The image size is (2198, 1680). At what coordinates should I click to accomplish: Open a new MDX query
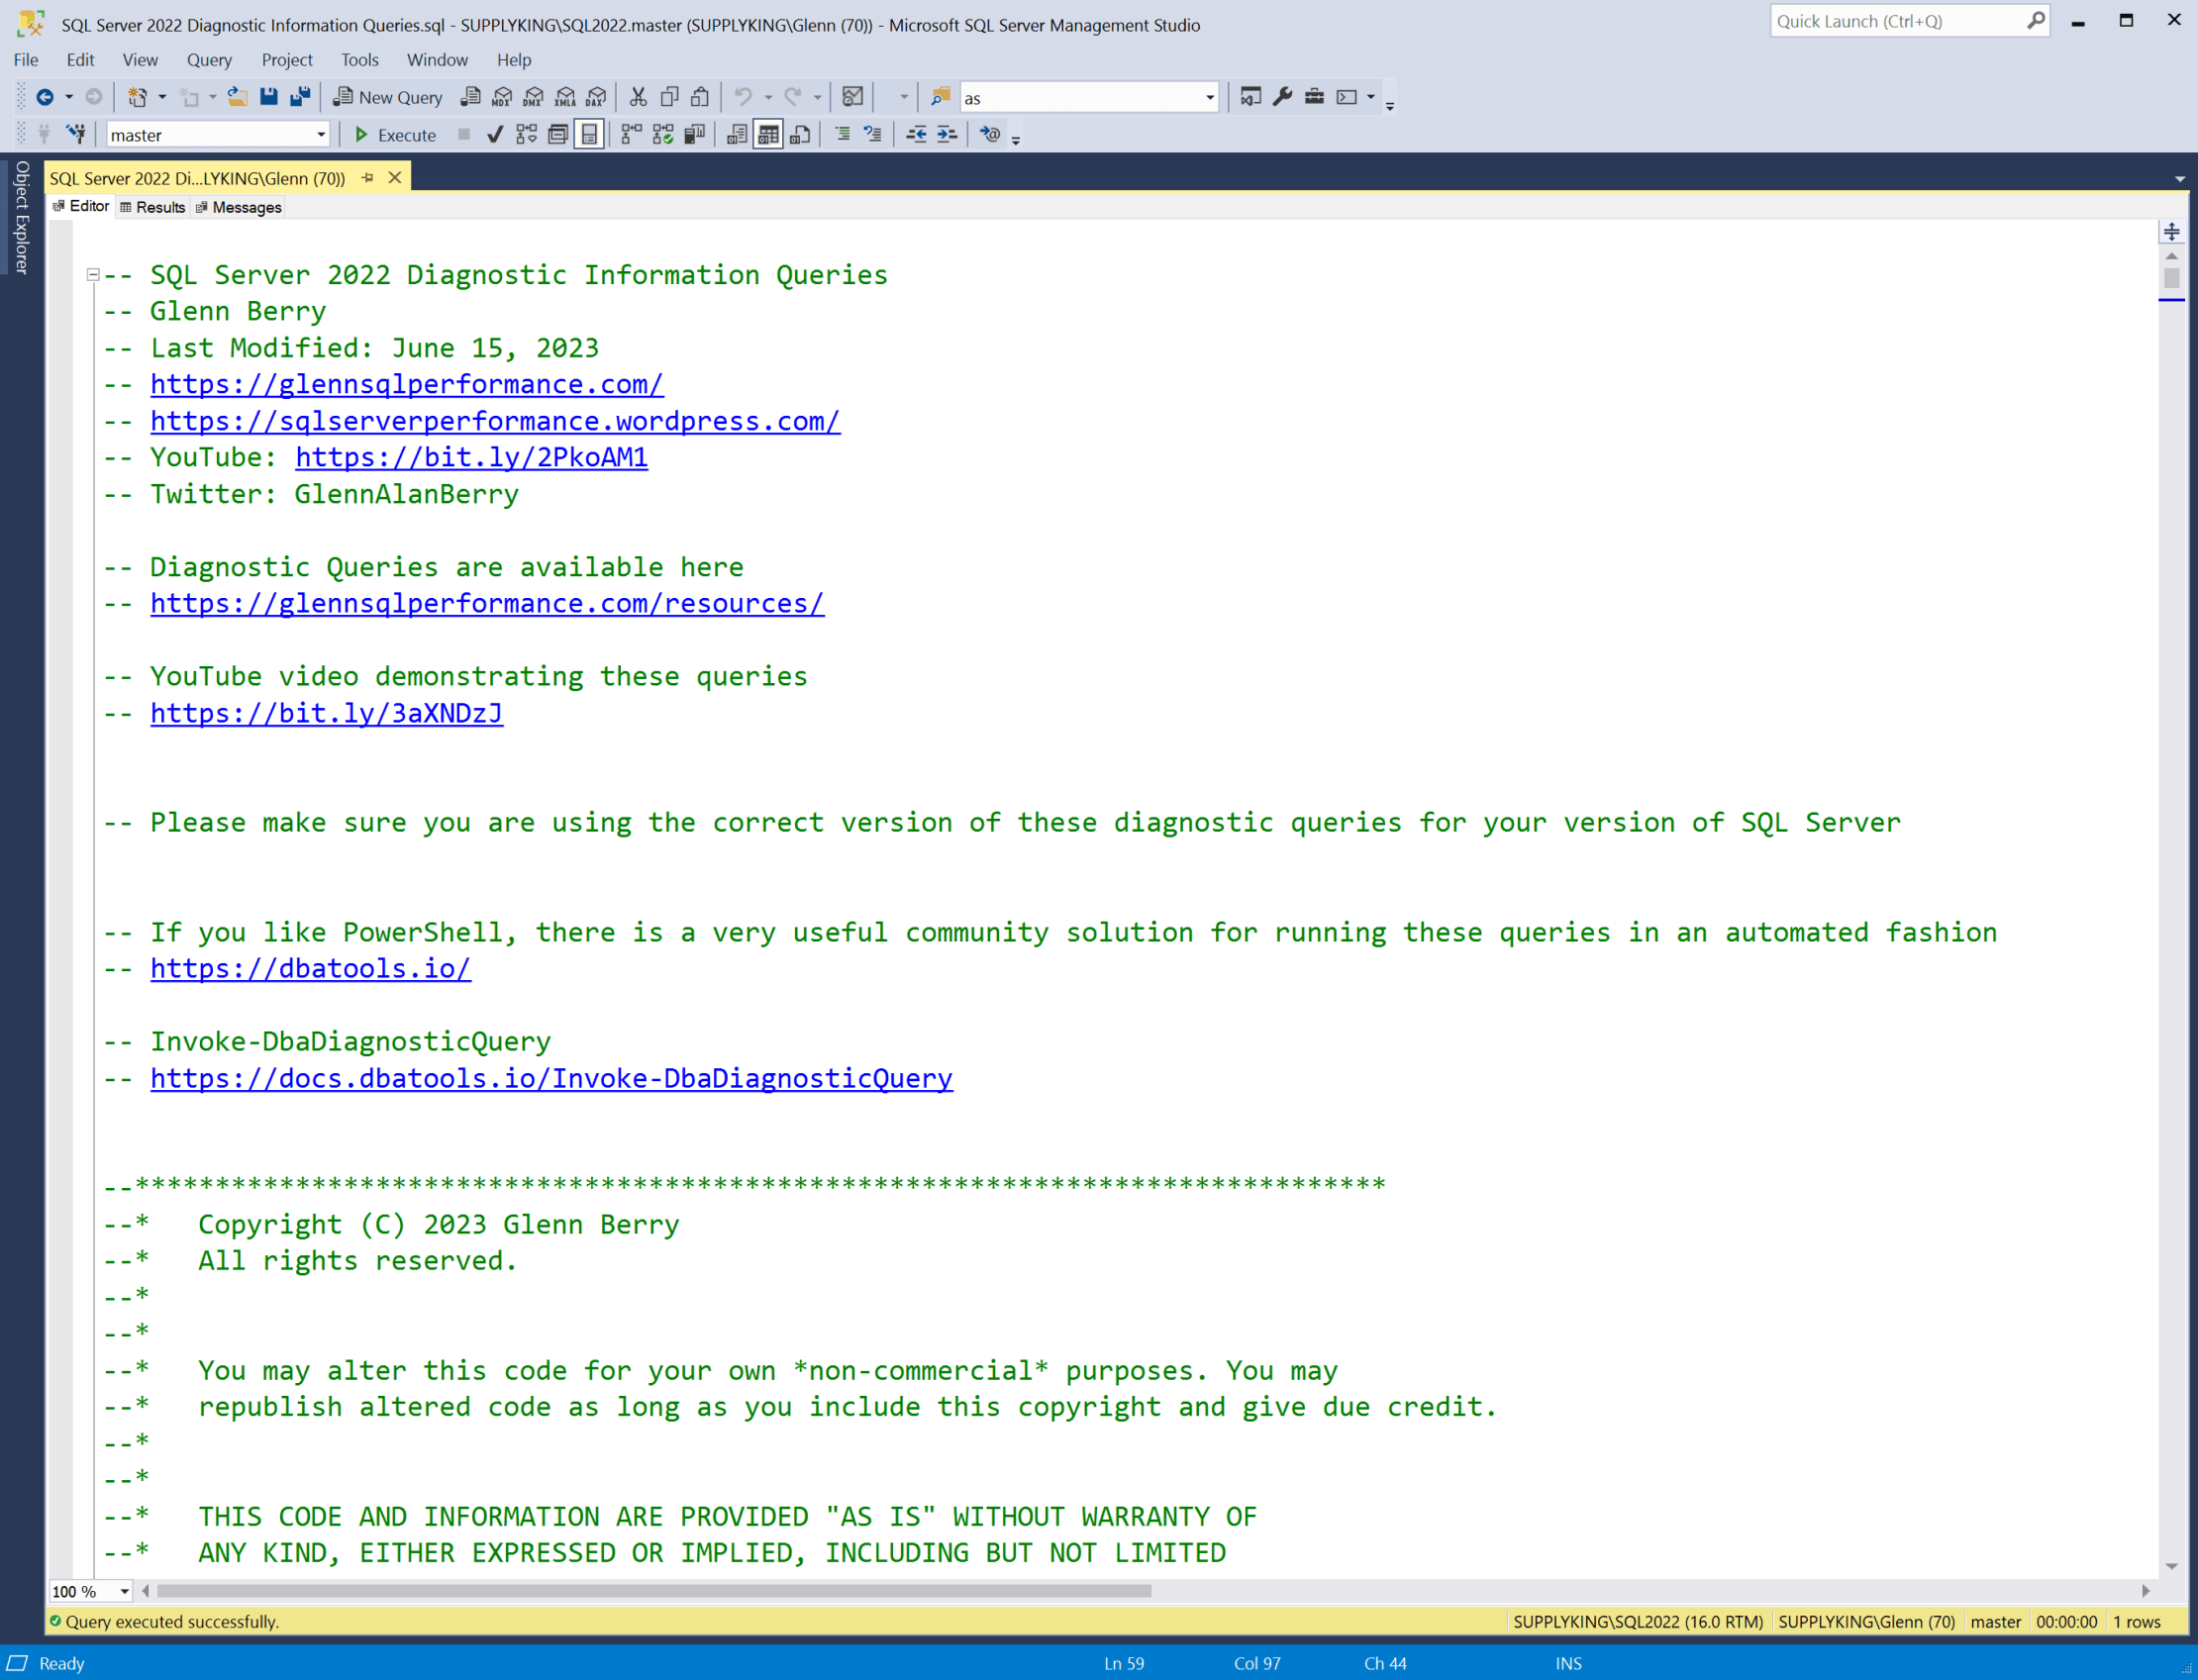point(502,97)
